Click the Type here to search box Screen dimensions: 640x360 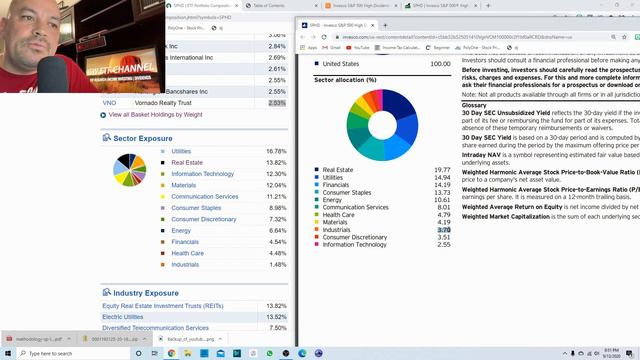click(x=73, y=353)
